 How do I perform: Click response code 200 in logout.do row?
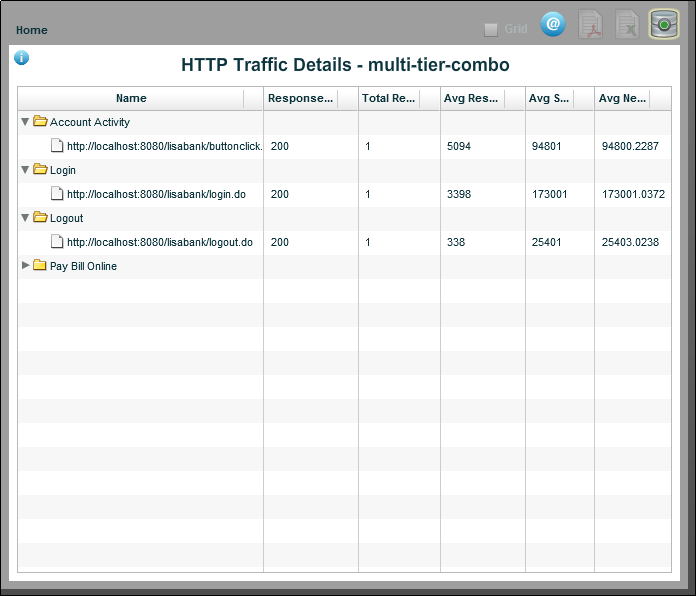point(280,242)
